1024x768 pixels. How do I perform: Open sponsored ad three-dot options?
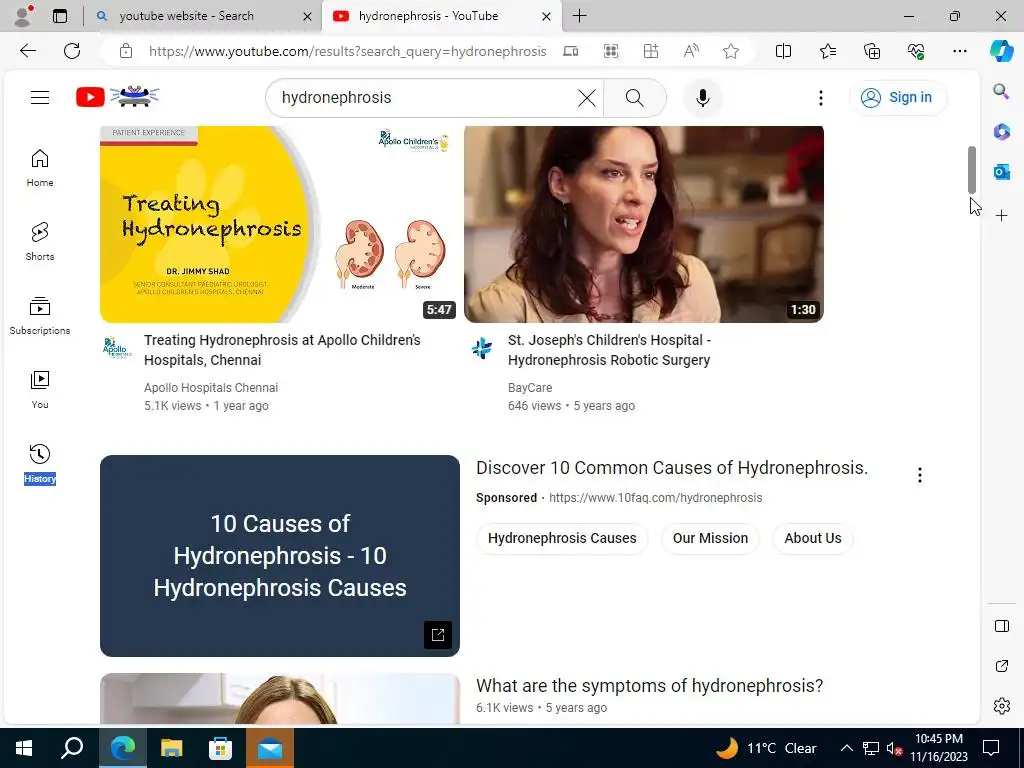920,475
